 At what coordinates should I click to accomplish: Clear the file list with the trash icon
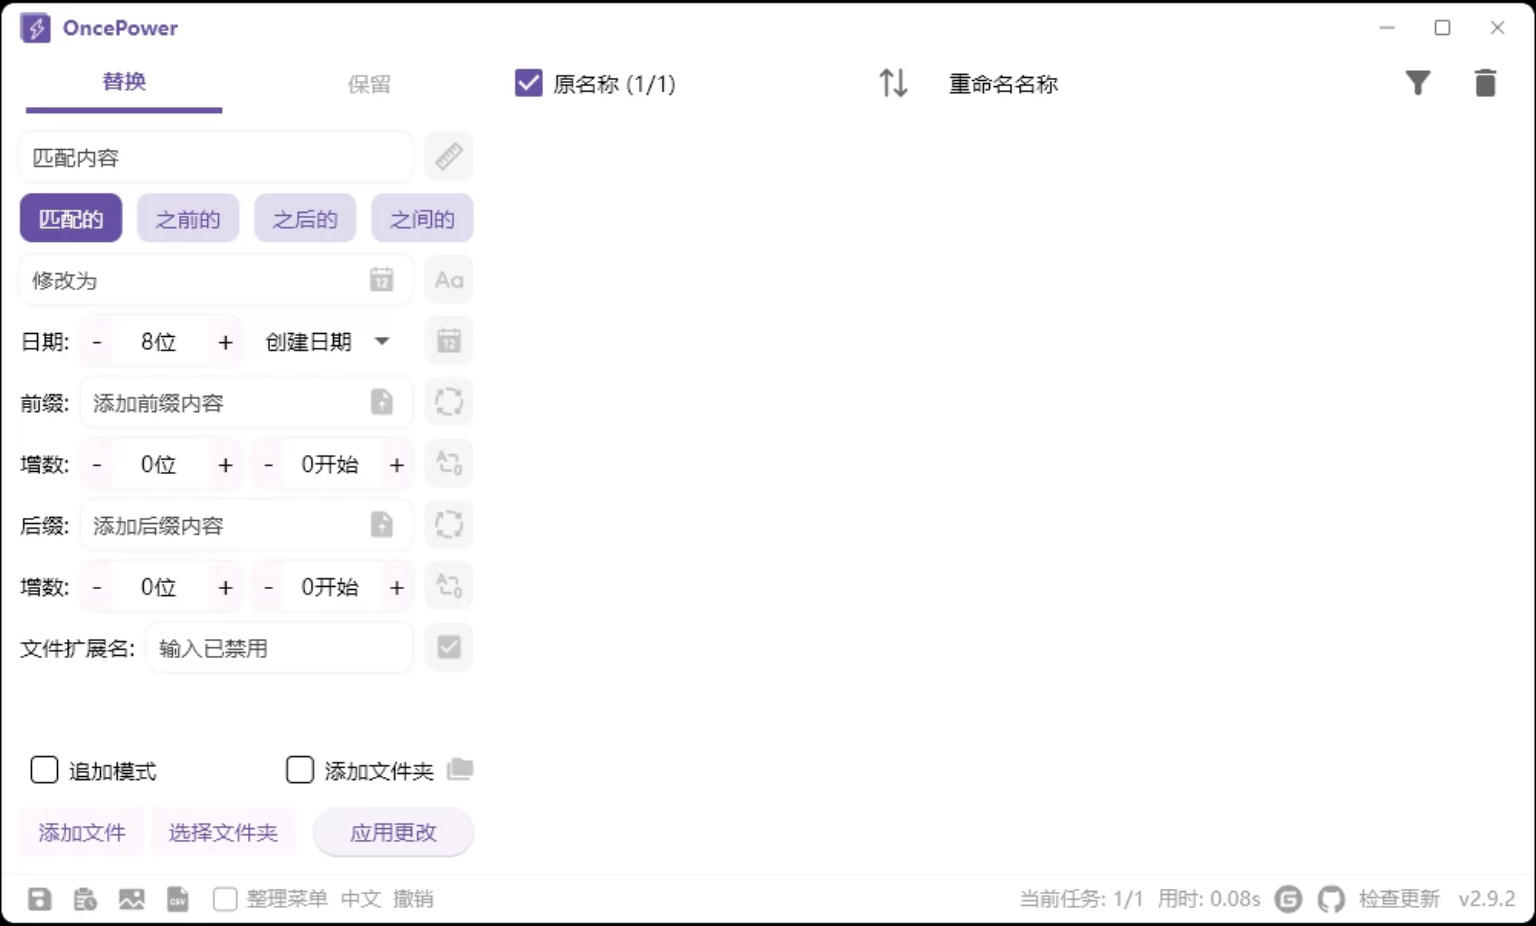1485,83
